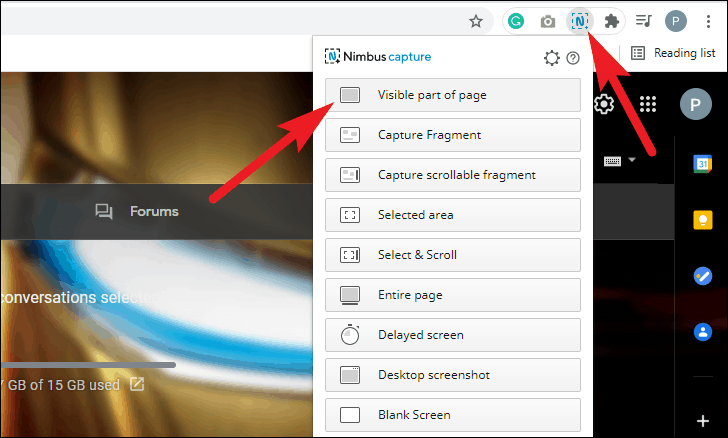Open the Chrome three-dot menu
The image size is (728, 438).
coord(708,21)
